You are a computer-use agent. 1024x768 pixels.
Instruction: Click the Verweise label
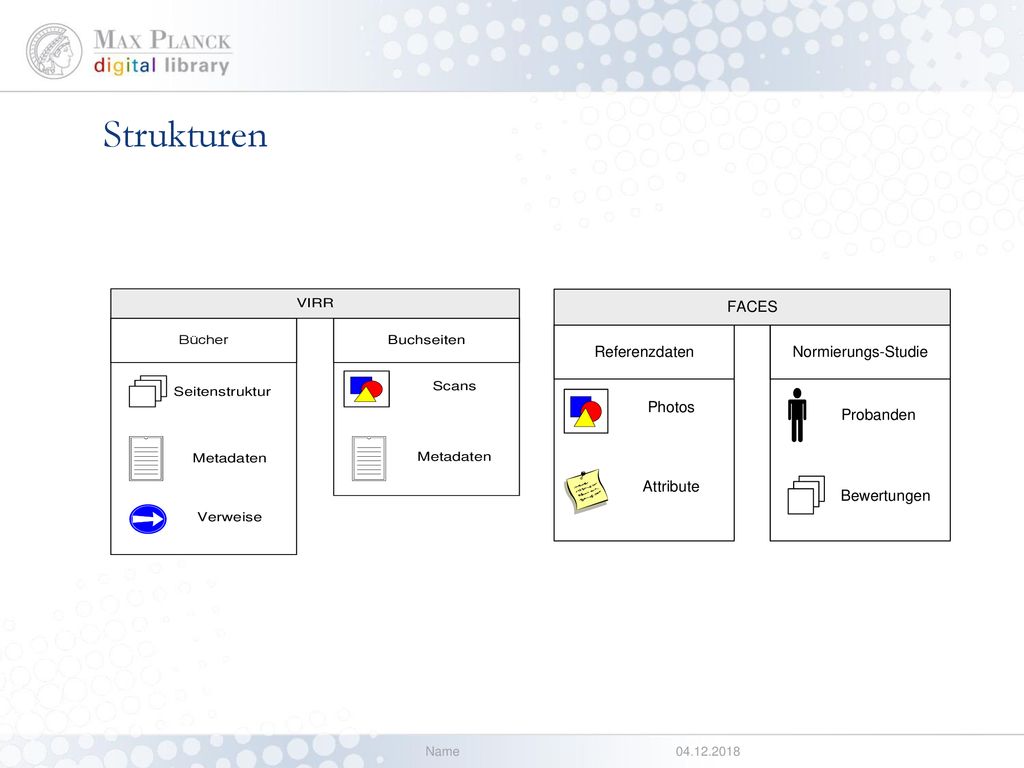coord(229,517)
